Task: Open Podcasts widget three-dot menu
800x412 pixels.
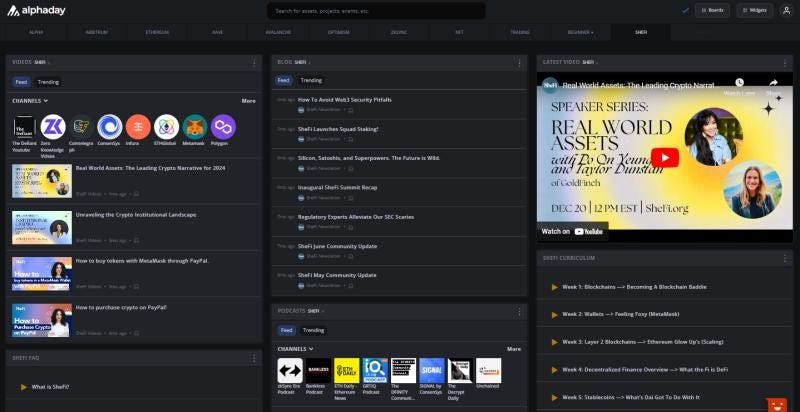Action: (519, 311)
